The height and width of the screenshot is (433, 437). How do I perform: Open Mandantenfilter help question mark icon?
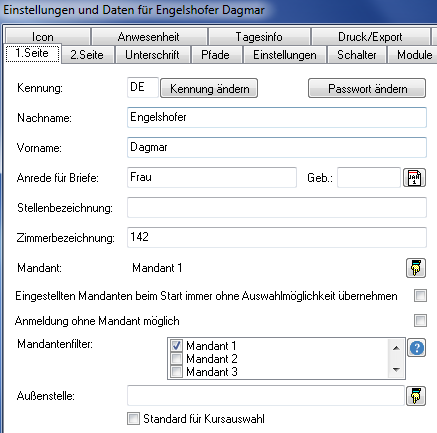tap(417, 348)
